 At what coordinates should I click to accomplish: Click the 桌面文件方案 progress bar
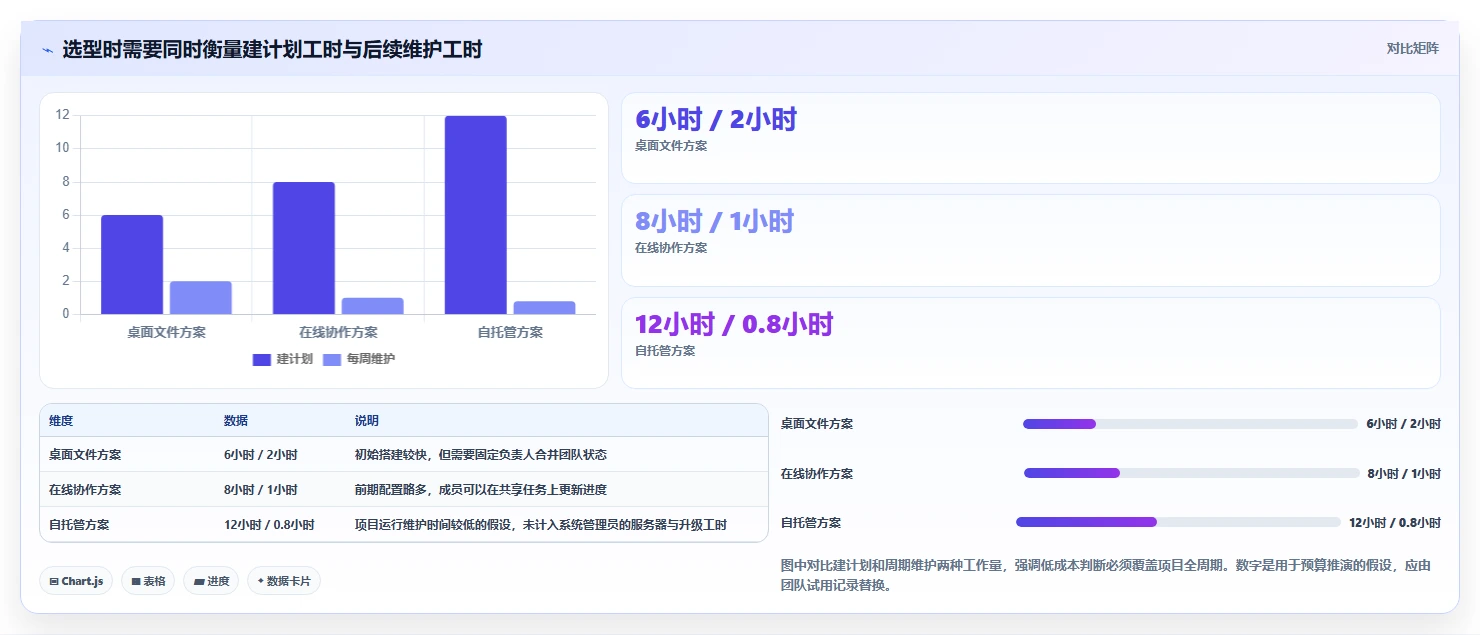(x=1190, y=424)
